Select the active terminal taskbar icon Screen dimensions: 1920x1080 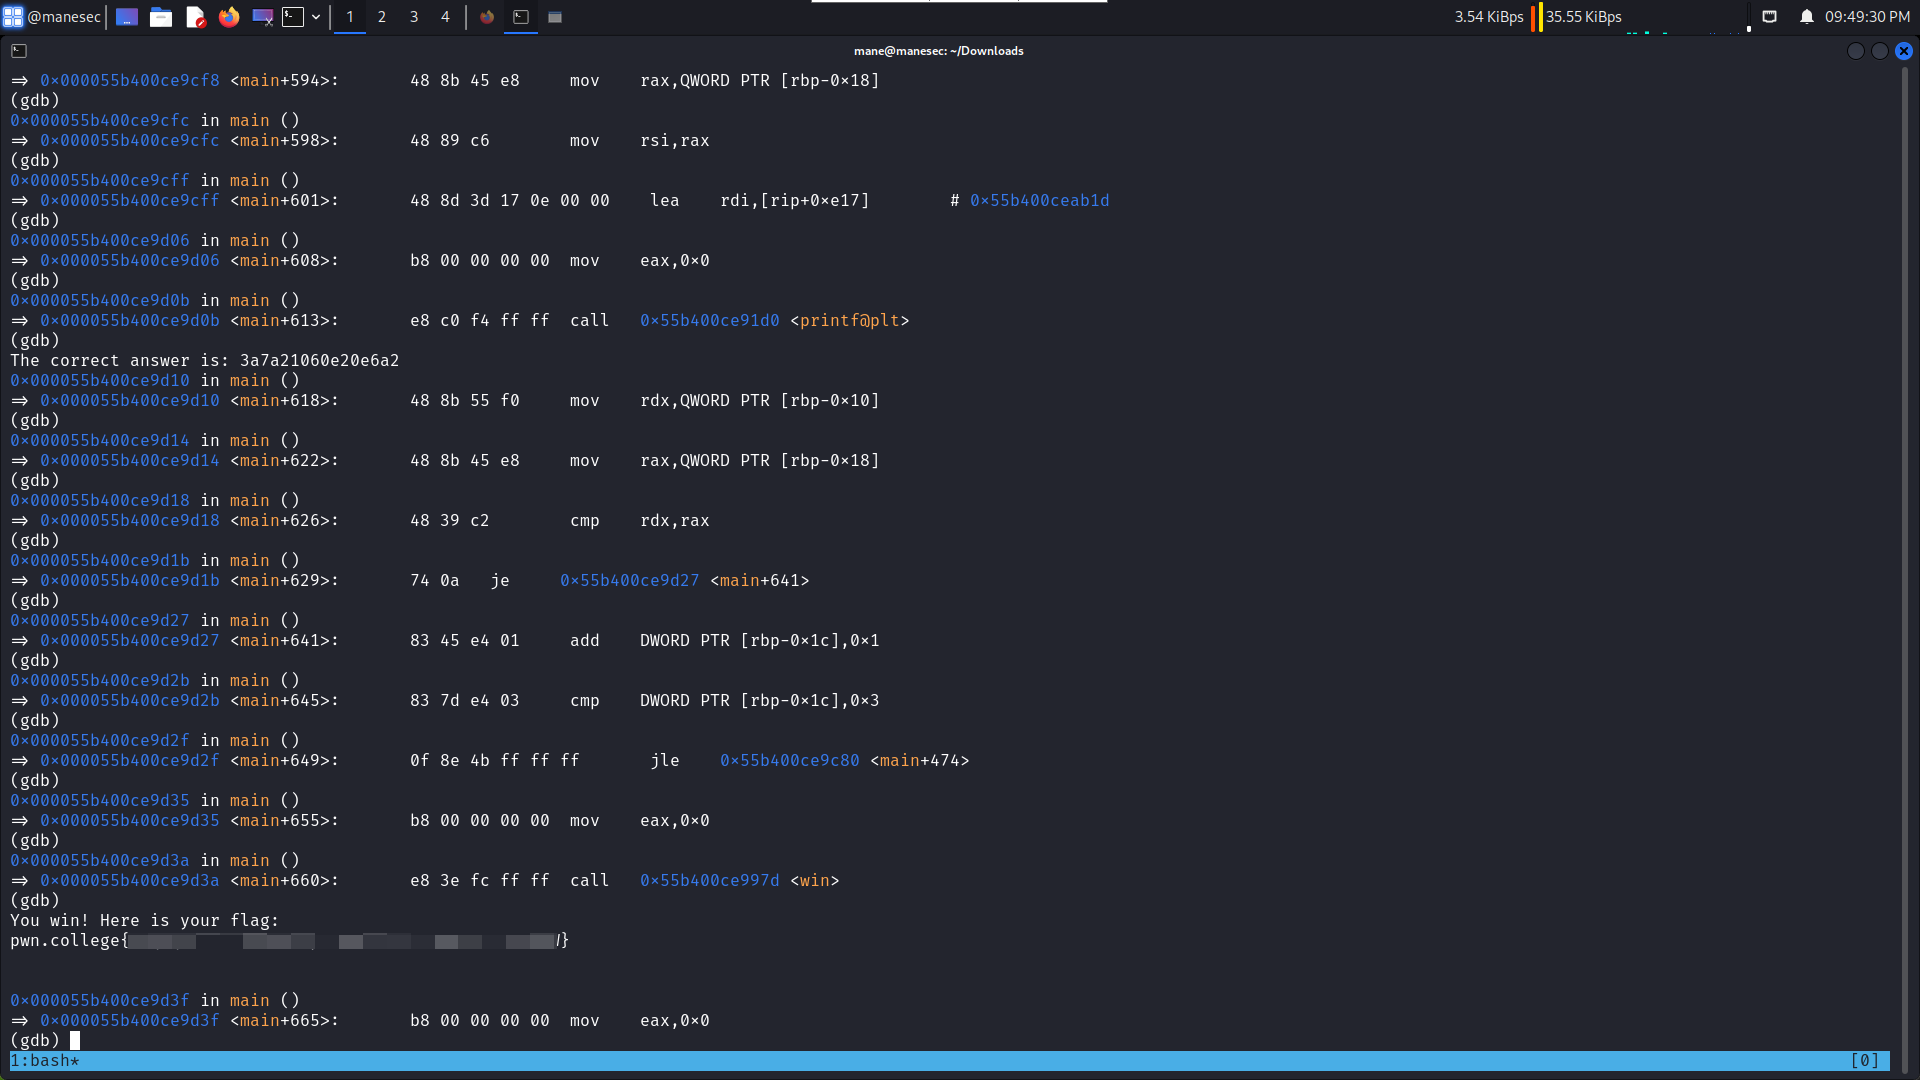pos(521,17)
